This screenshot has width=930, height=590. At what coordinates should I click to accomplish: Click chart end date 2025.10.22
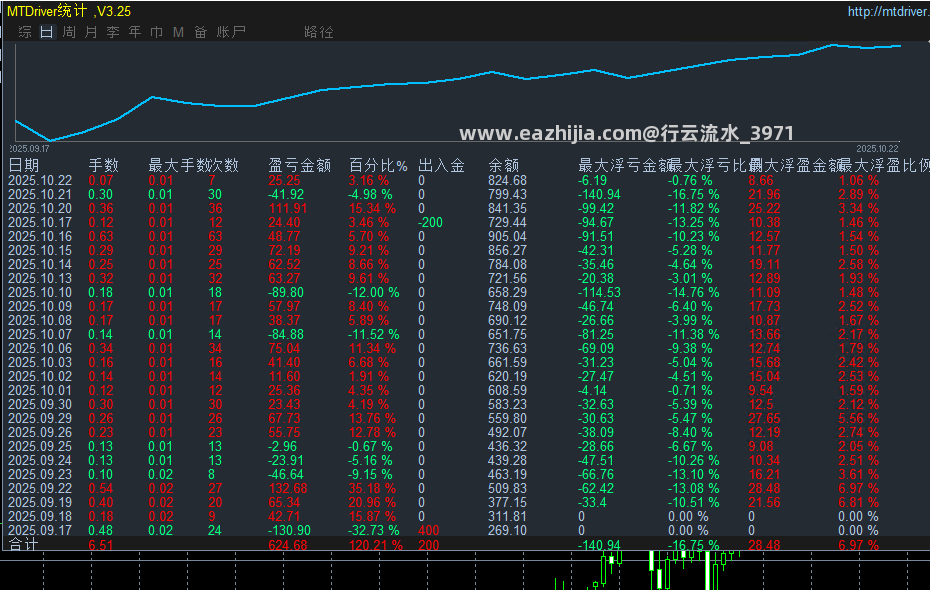pyautogui.click(x=878, y=149)
